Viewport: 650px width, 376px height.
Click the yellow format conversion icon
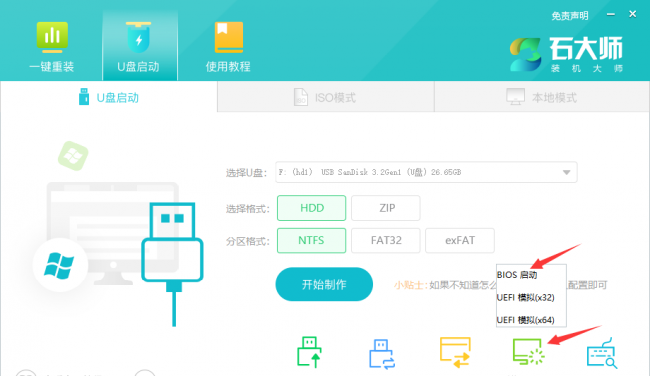(455, 353)
